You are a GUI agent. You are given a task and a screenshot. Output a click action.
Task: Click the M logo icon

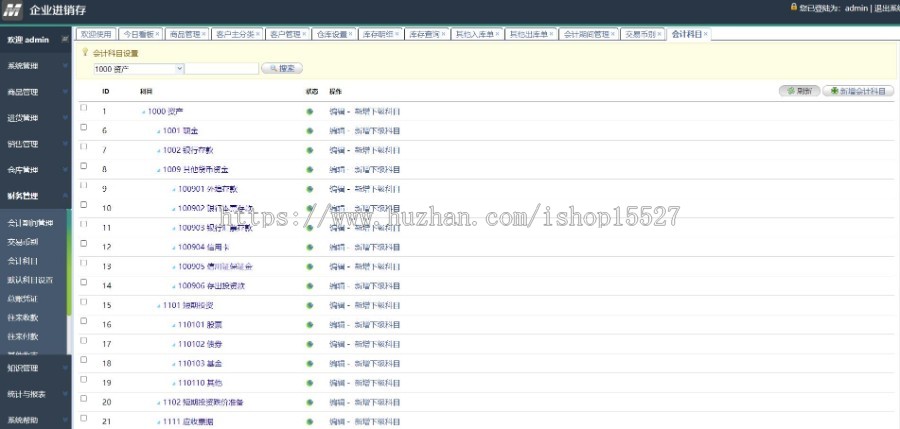tap(13, 10)
